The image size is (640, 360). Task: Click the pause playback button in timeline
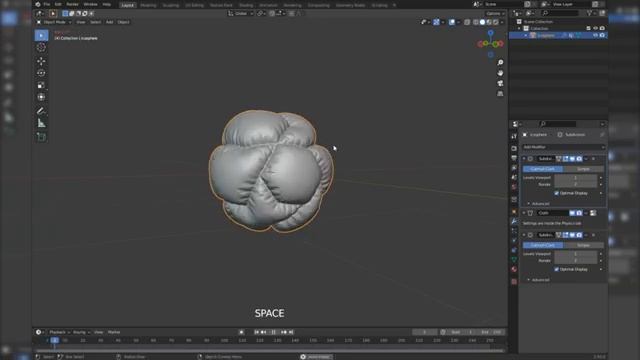point(273,332)
